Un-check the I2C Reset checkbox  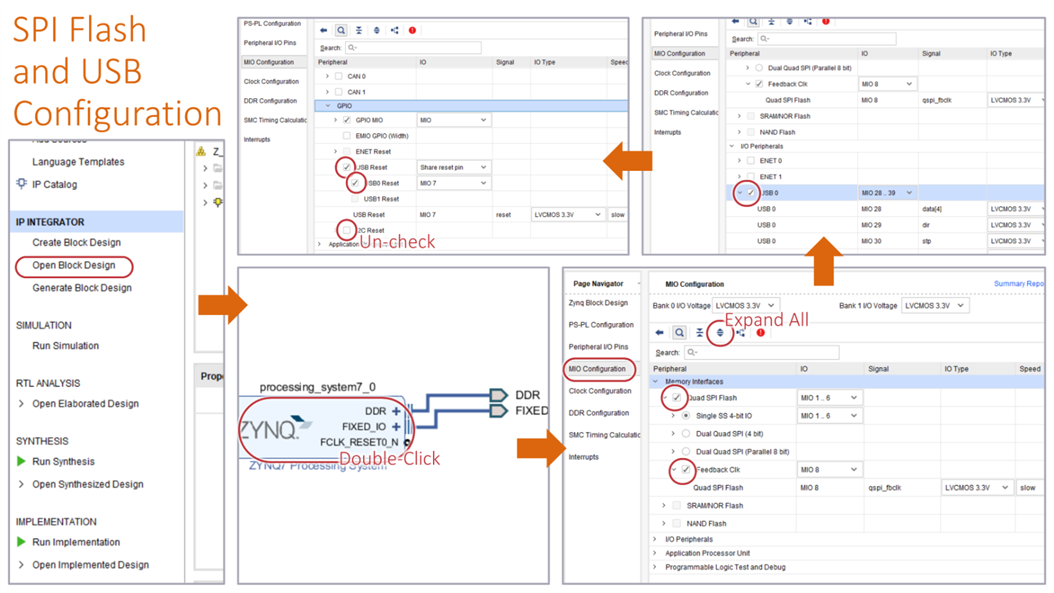(347, 231)
